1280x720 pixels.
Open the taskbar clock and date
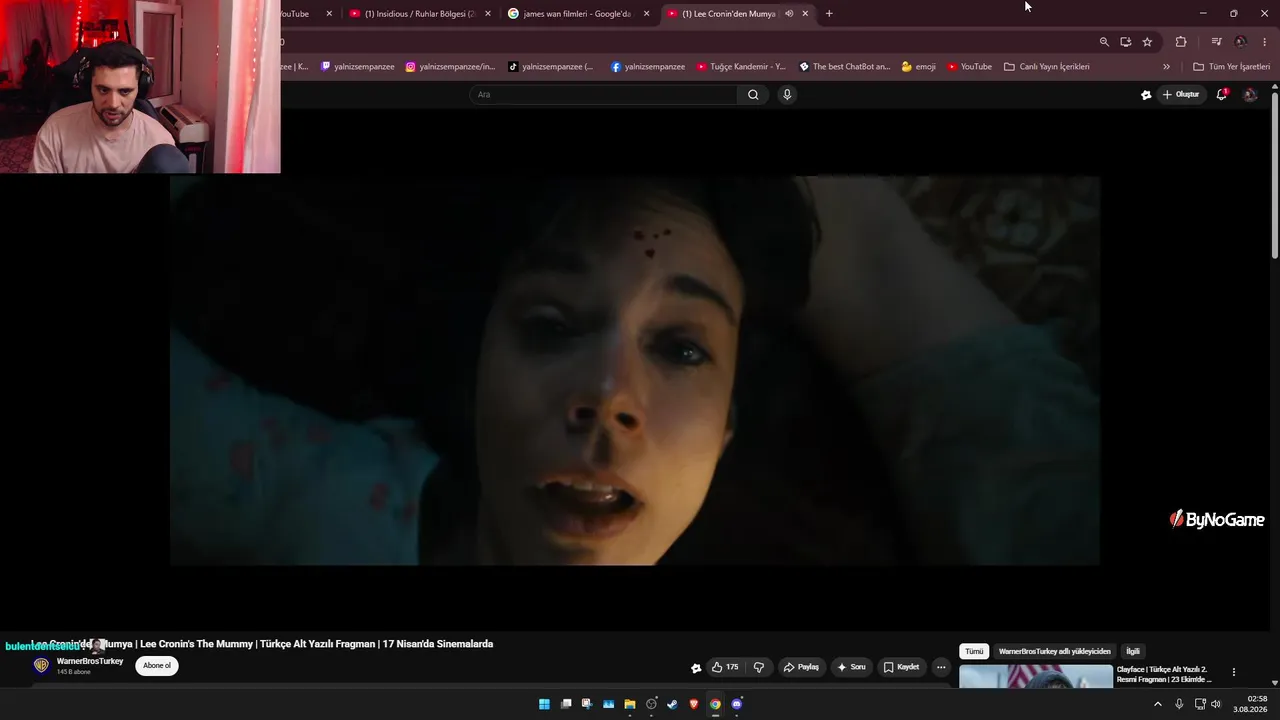1250,704
